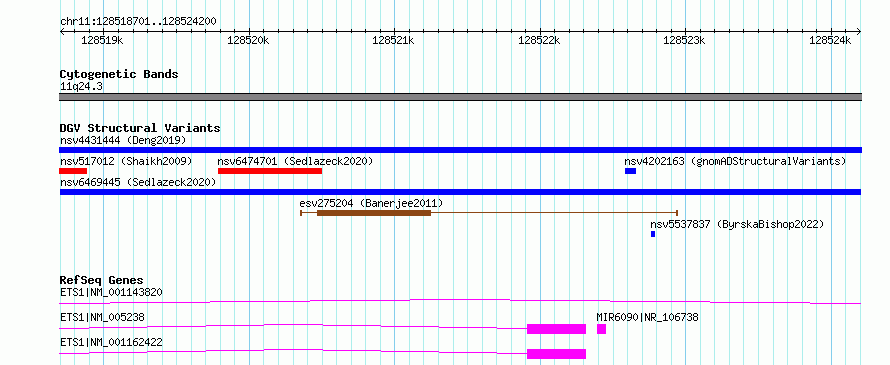Click the 128524k ruler tick label
The image size is (890, 365).
pos(830,40)
